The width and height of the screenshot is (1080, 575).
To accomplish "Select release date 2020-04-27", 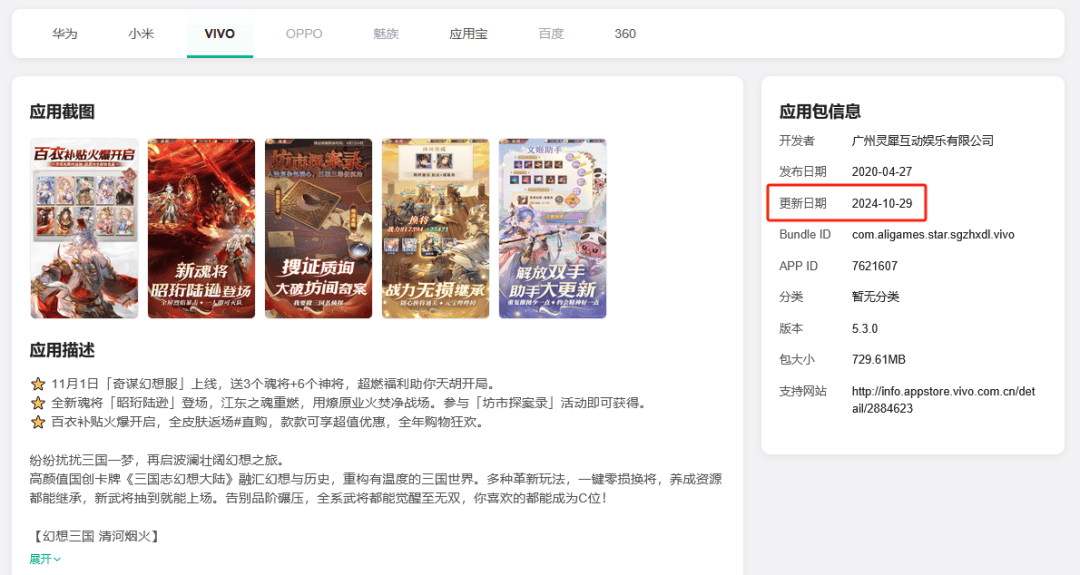I will (882, 171).
